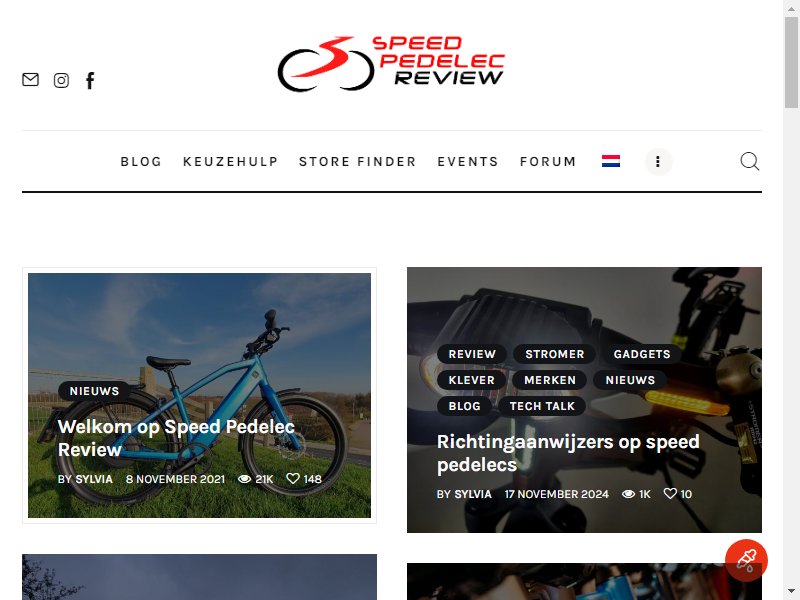Navigate to the Forum
This screenshot has width=800, height=600.
pyautogui.click(x=548, y=162)
